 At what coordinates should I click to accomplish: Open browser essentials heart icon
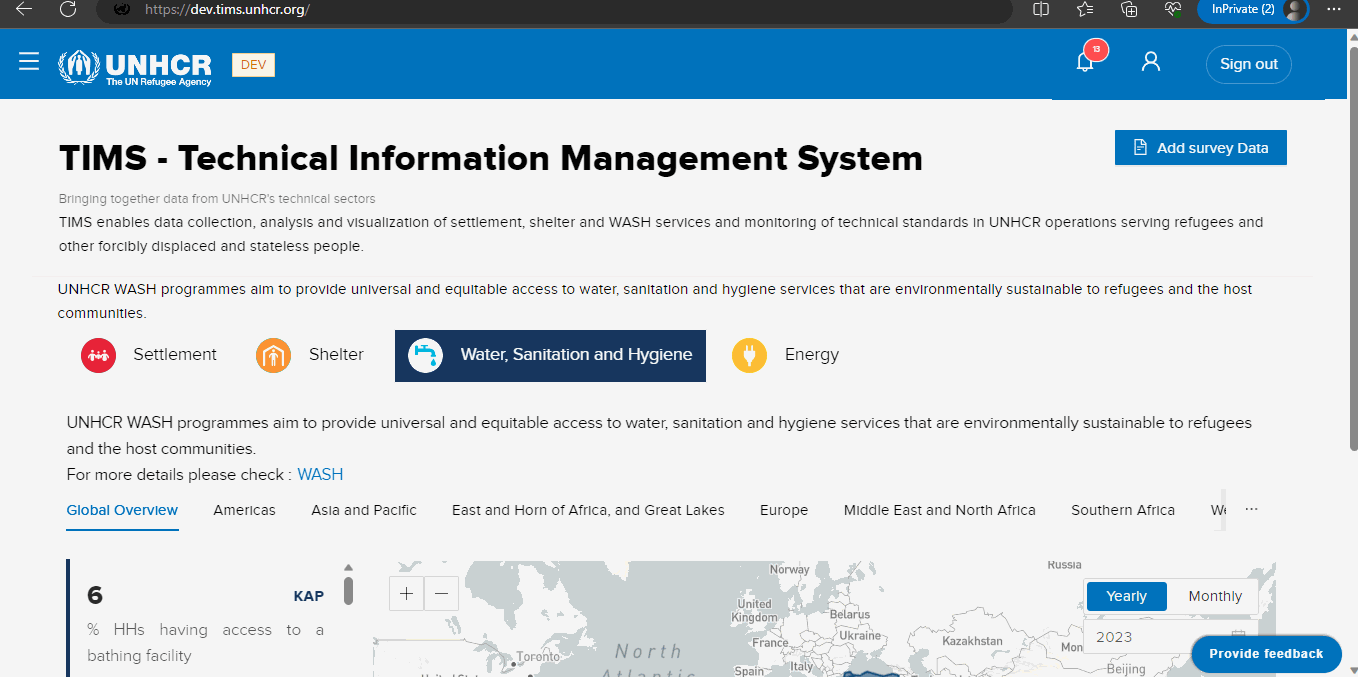pos(1173,9)
